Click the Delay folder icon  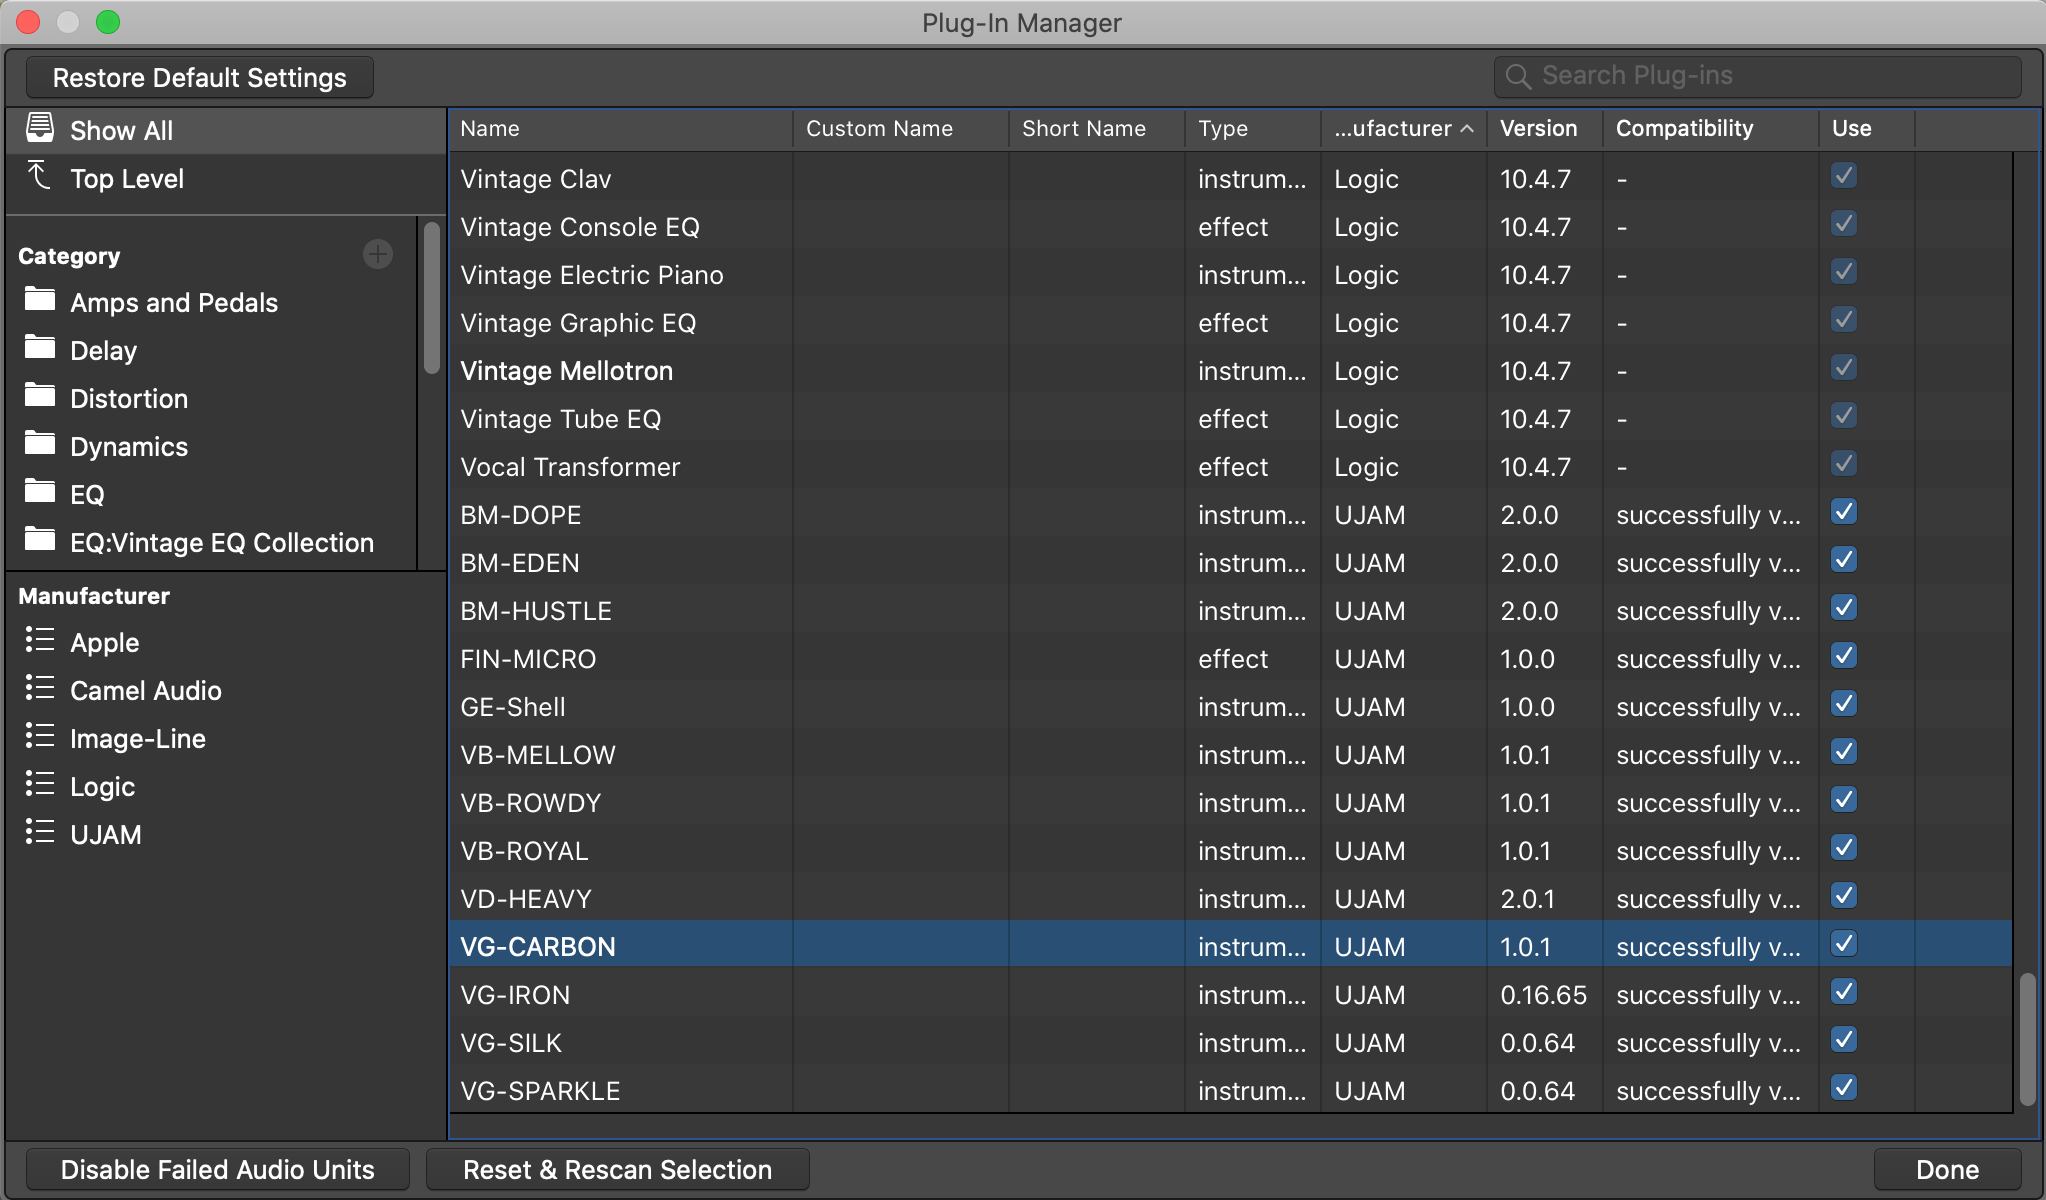40,347
